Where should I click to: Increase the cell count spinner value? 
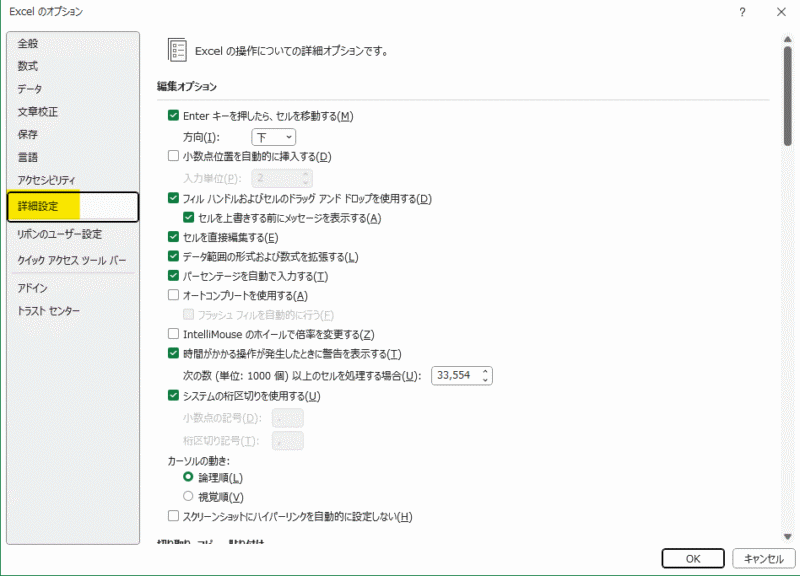click(x=485, y=371)
